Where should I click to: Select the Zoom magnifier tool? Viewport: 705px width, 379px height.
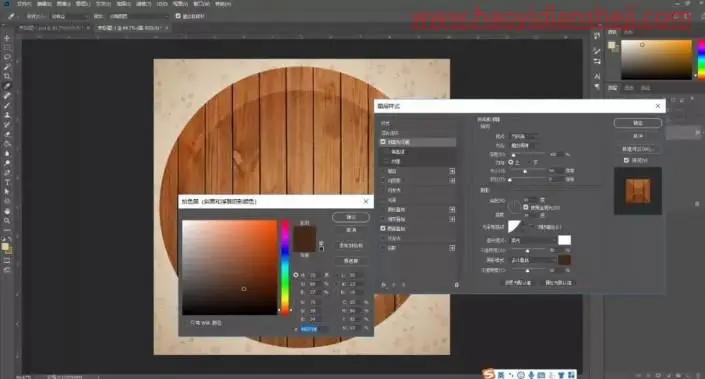pyautogui.click(x=7, y=221)
